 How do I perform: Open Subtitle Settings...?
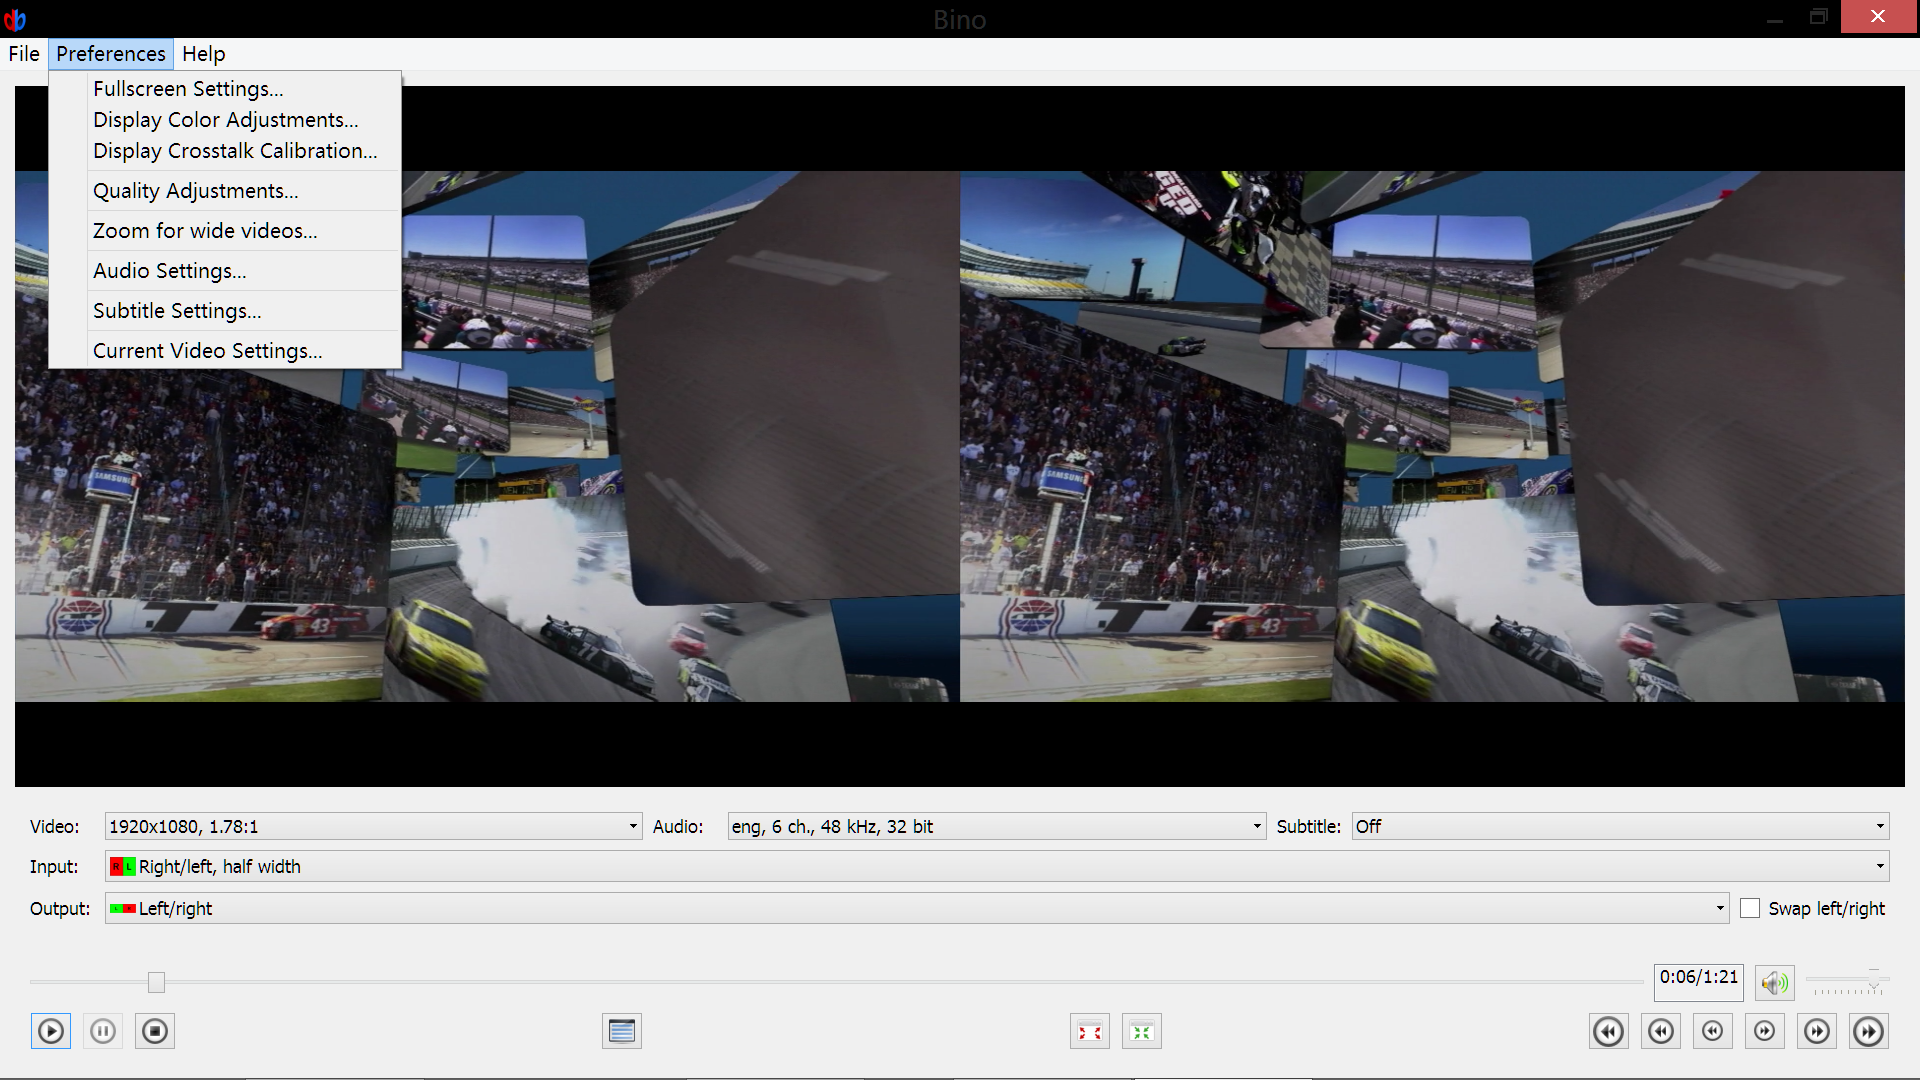click(226, 311)
